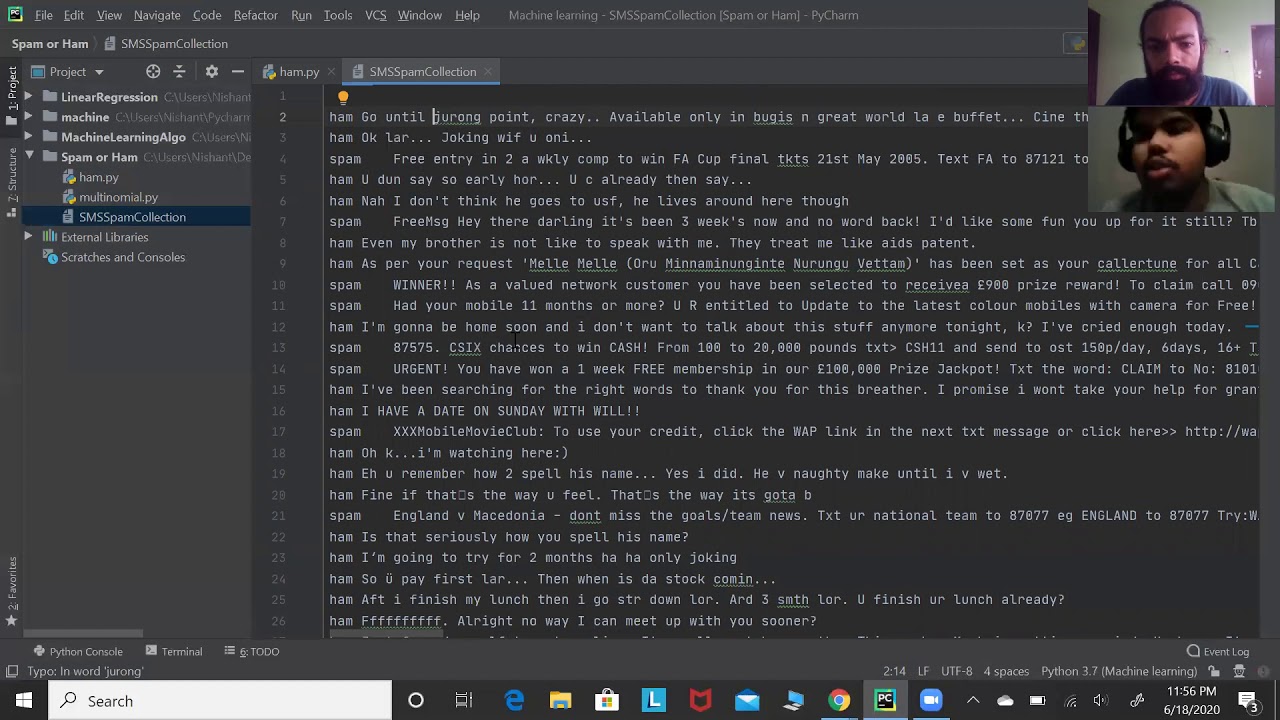Open the Code menu
The image size is (1280, 720).
click(207, 15)
